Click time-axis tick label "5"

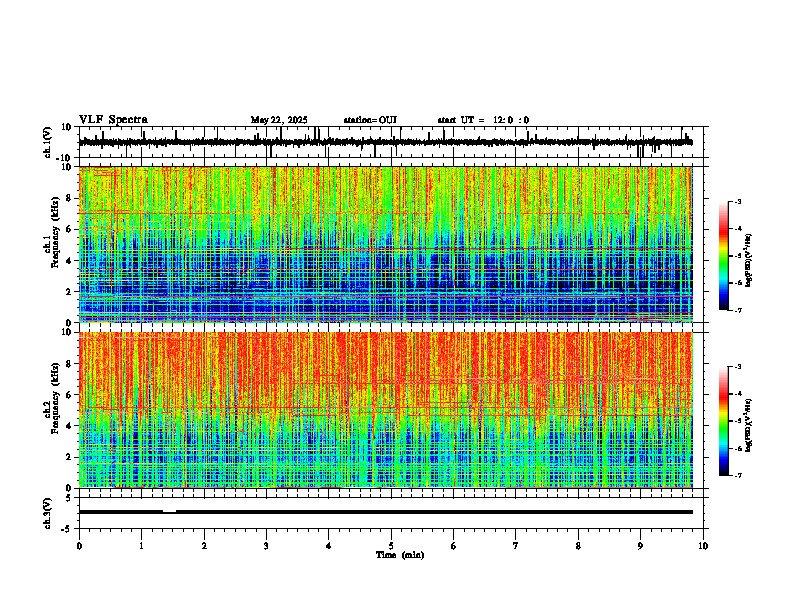(x=391, y=546)
